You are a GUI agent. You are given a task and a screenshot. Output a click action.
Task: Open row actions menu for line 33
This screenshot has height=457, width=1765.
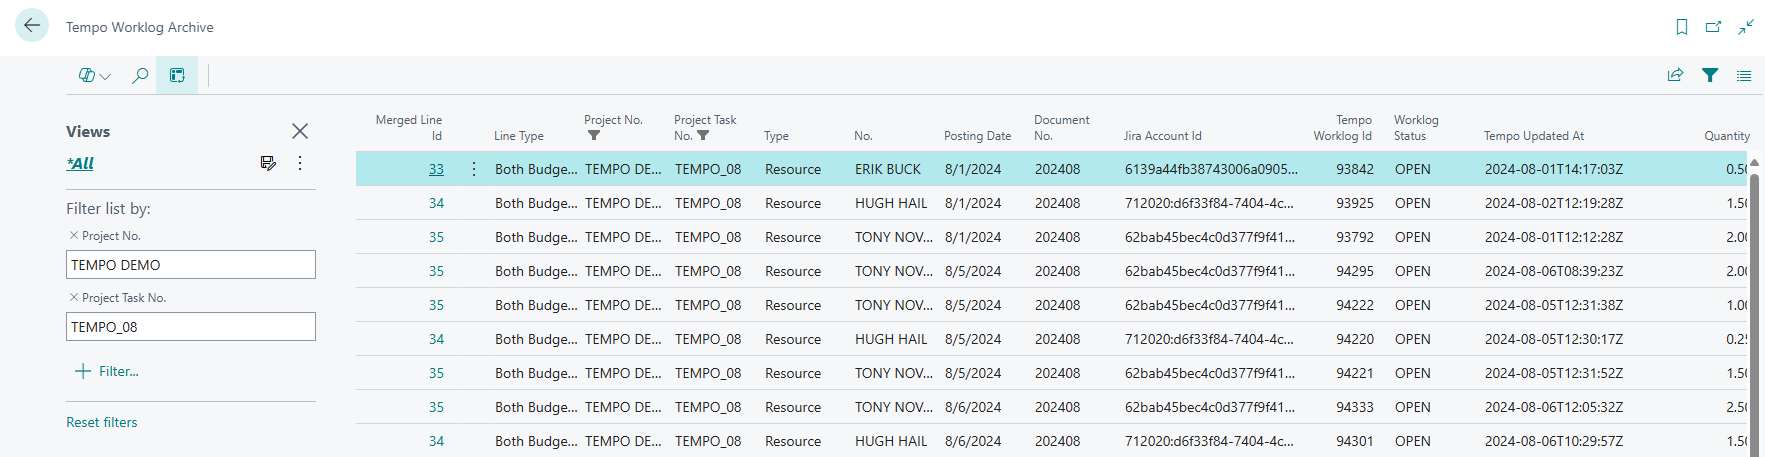[x=474, y=169]
